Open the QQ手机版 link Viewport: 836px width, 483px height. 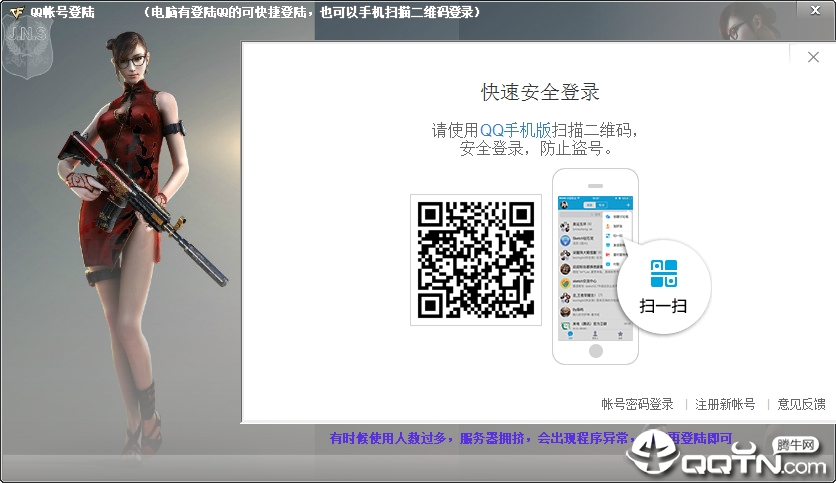pyautogui.click(x=515, y=130)
